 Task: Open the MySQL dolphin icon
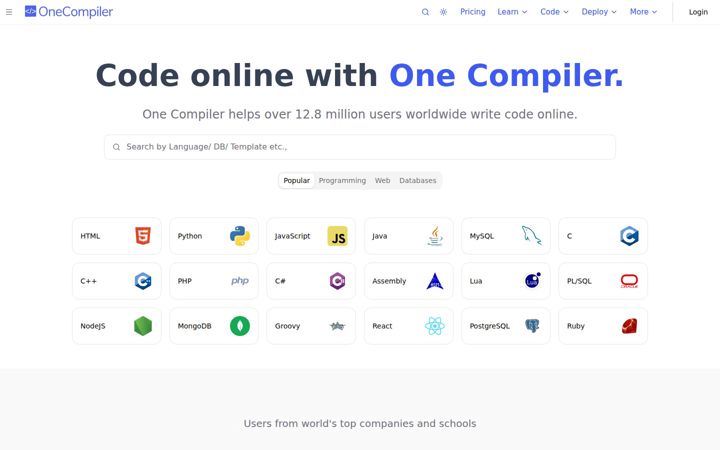coord(532,236)
